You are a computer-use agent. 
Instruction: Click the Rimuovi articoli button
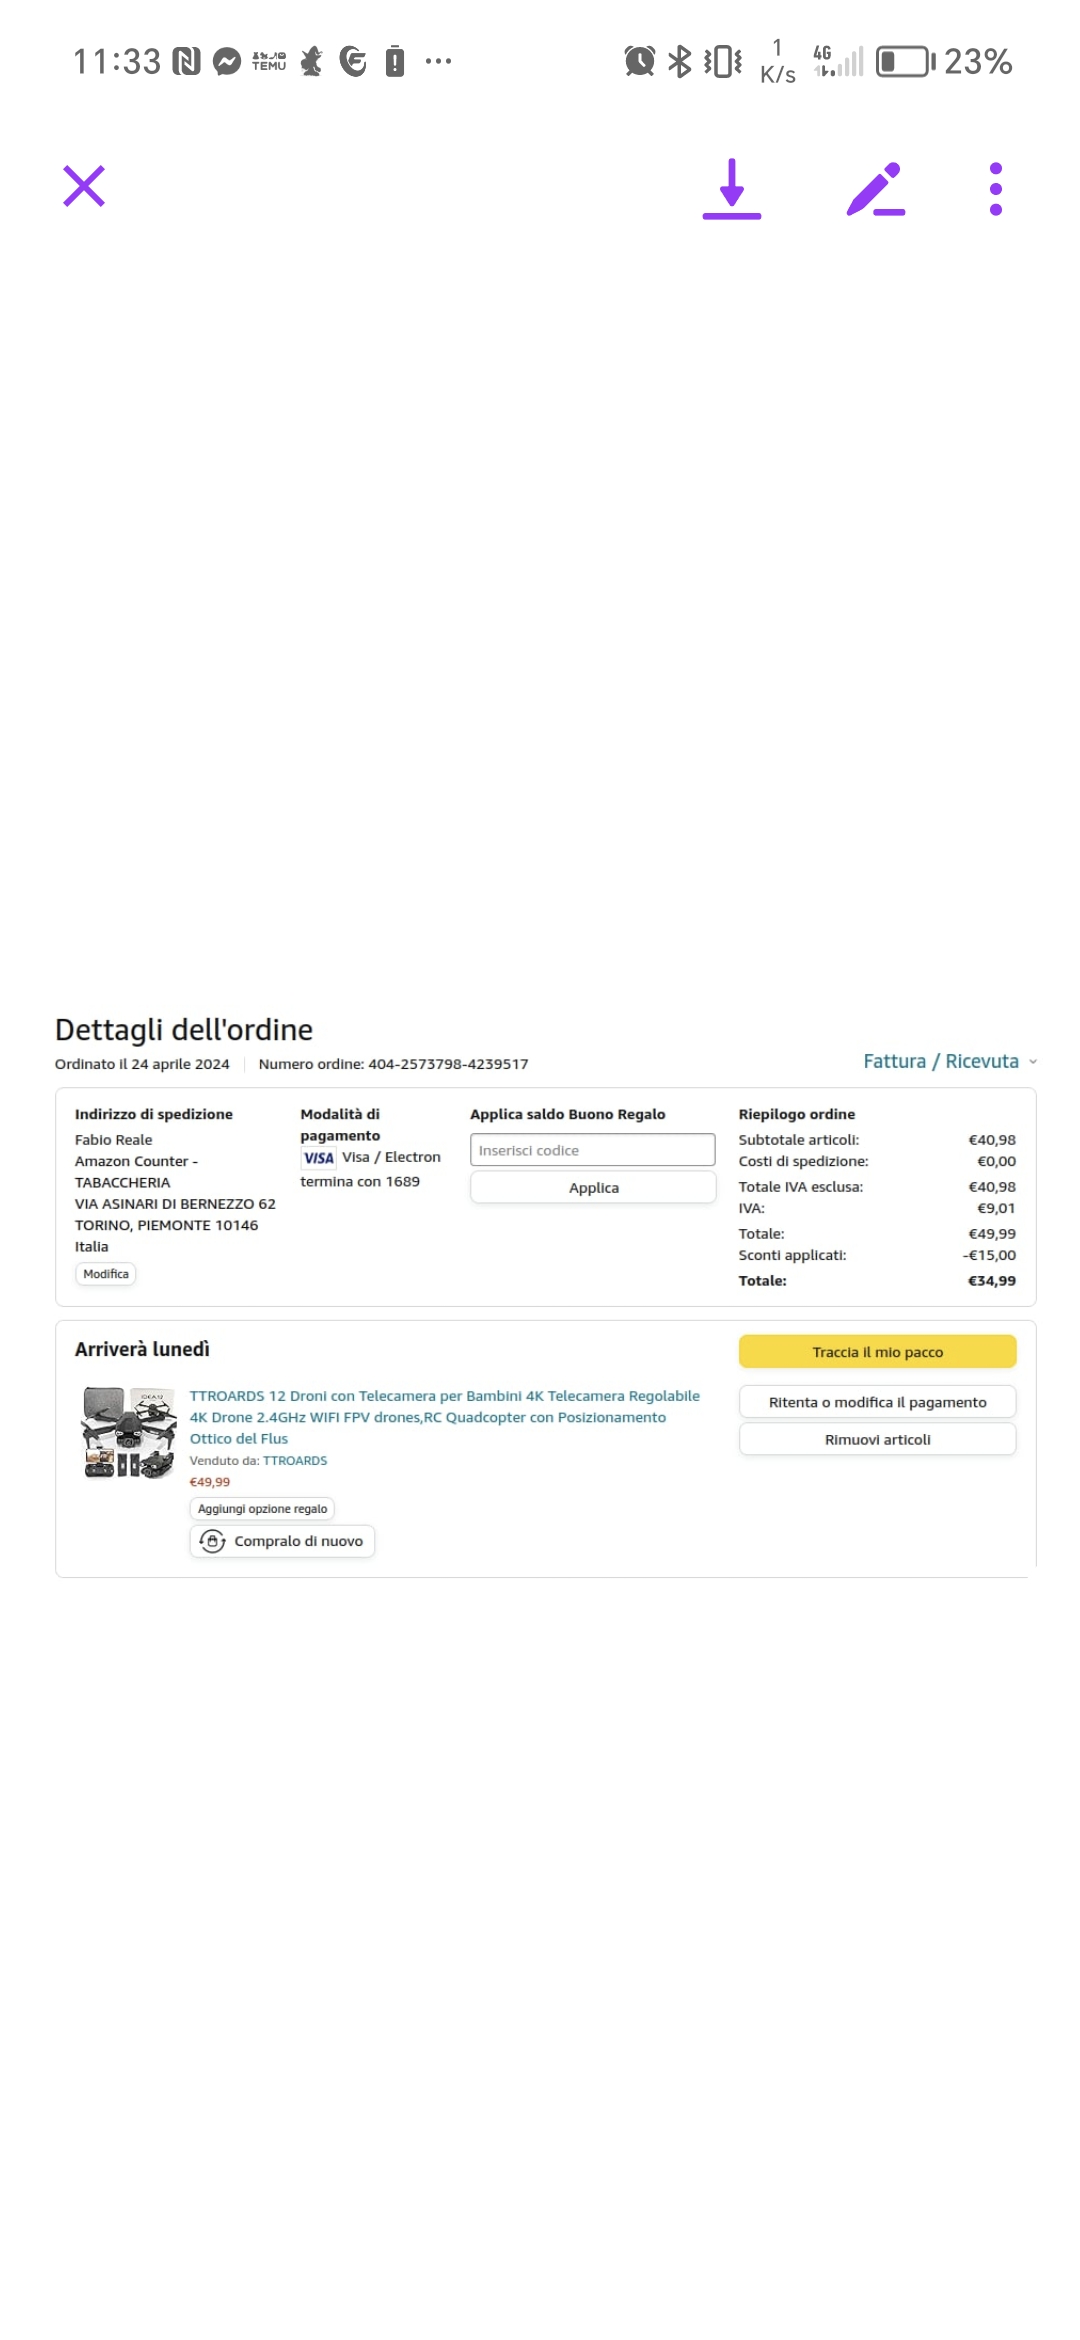pyautogui.click(x=878, y=1439)
